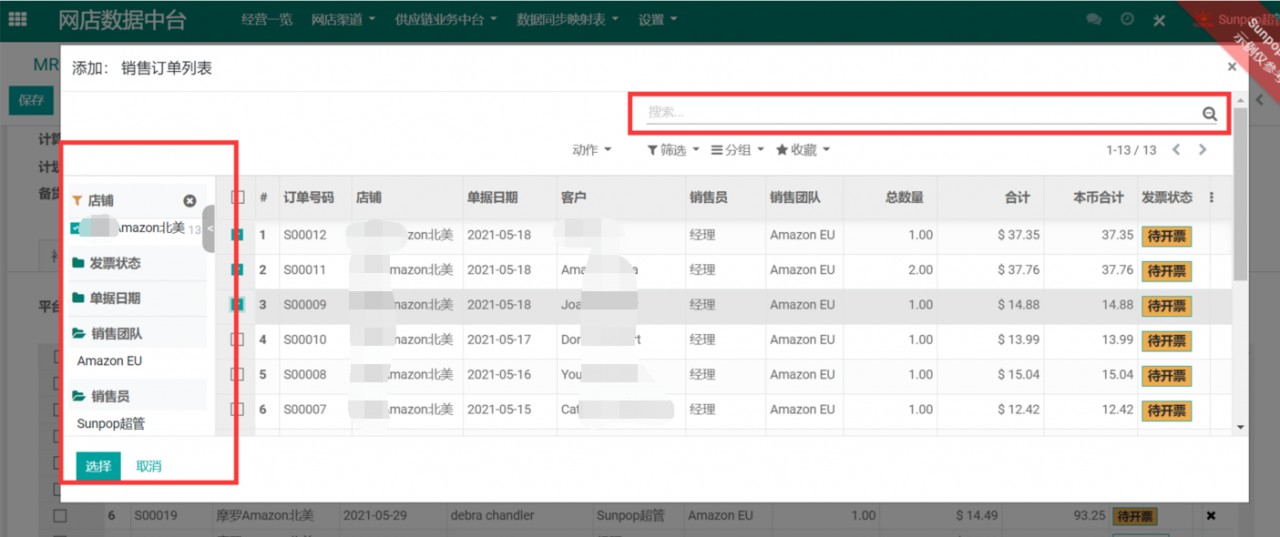Click the table scrollbar down arrow
Image resolution: width=1280 pixels, height=537 pixels.
[x=1240, y=427]
